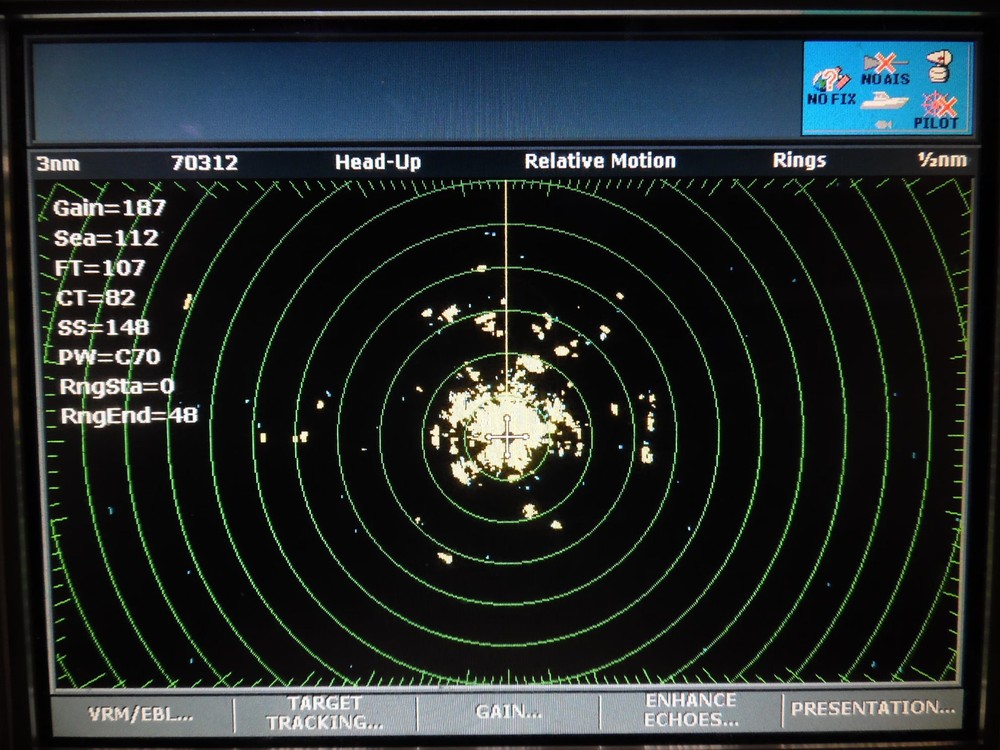
Task: Select the 3nm range indicator
Action: click(x=57, y=164)
